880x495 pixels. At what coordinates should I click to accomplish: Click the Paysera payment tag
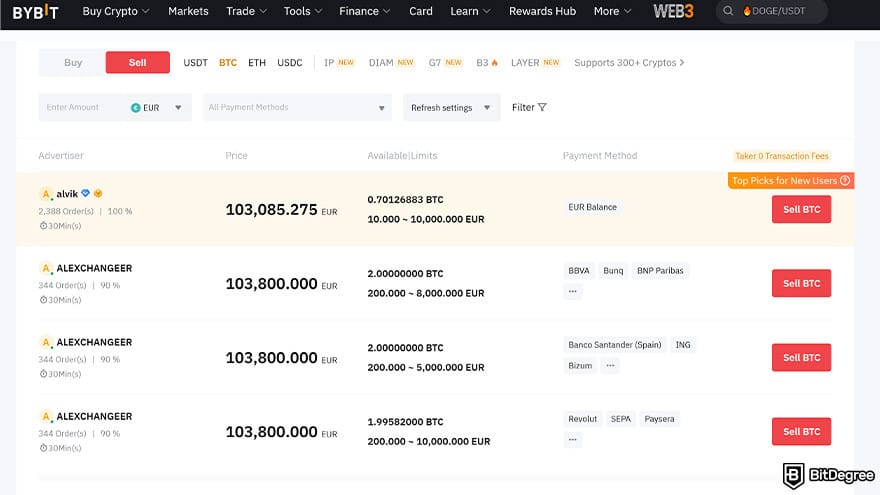click(x=659, y=419)
